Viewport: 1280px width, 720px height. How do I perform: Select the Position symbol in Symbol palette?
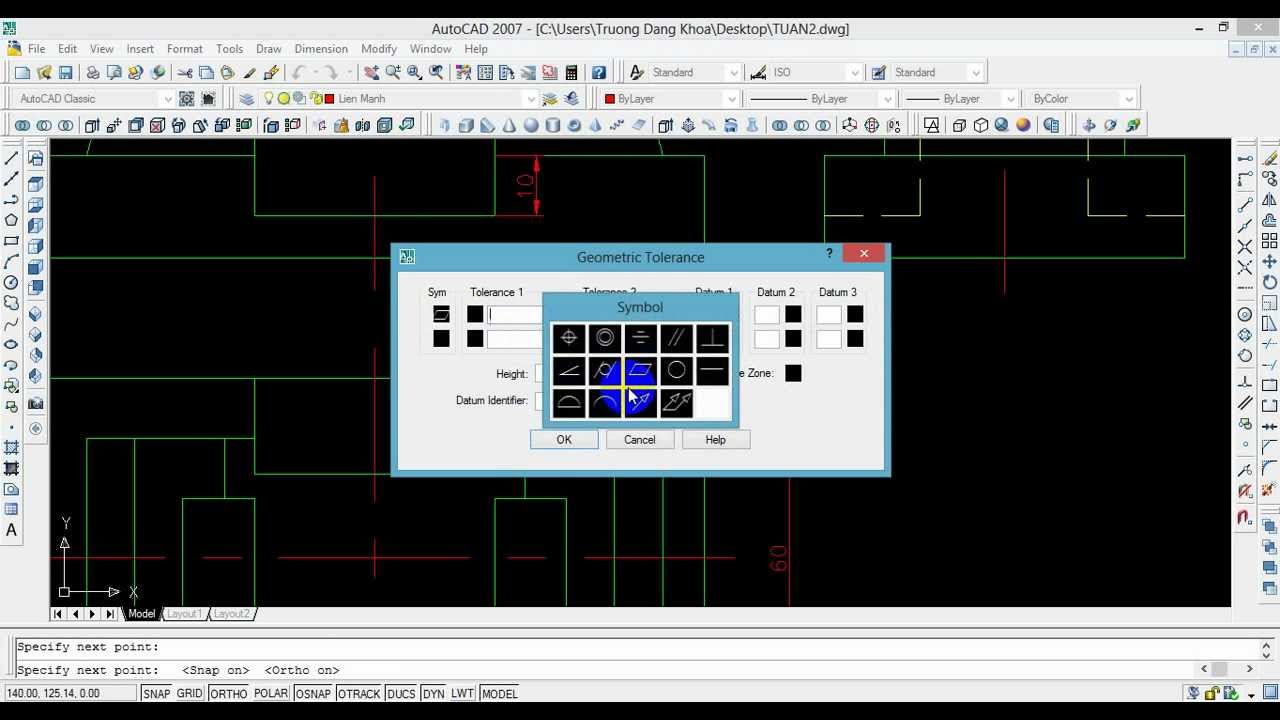(x=569, y=338)
